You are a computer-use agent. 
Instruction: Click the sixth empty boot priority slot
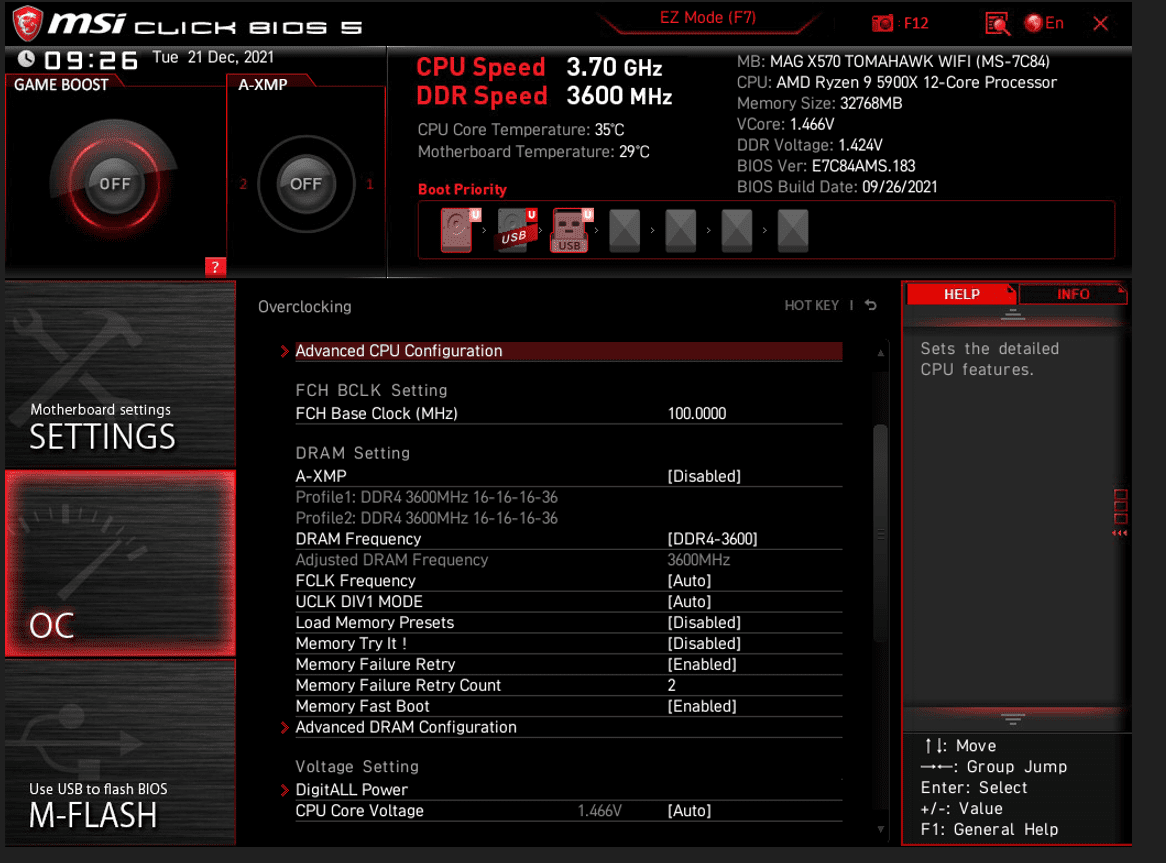(x=736, y=230)
